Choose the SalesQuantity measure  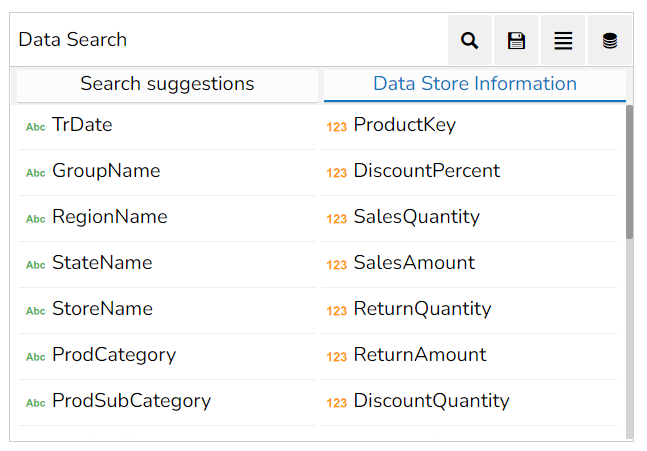[469, 217]
